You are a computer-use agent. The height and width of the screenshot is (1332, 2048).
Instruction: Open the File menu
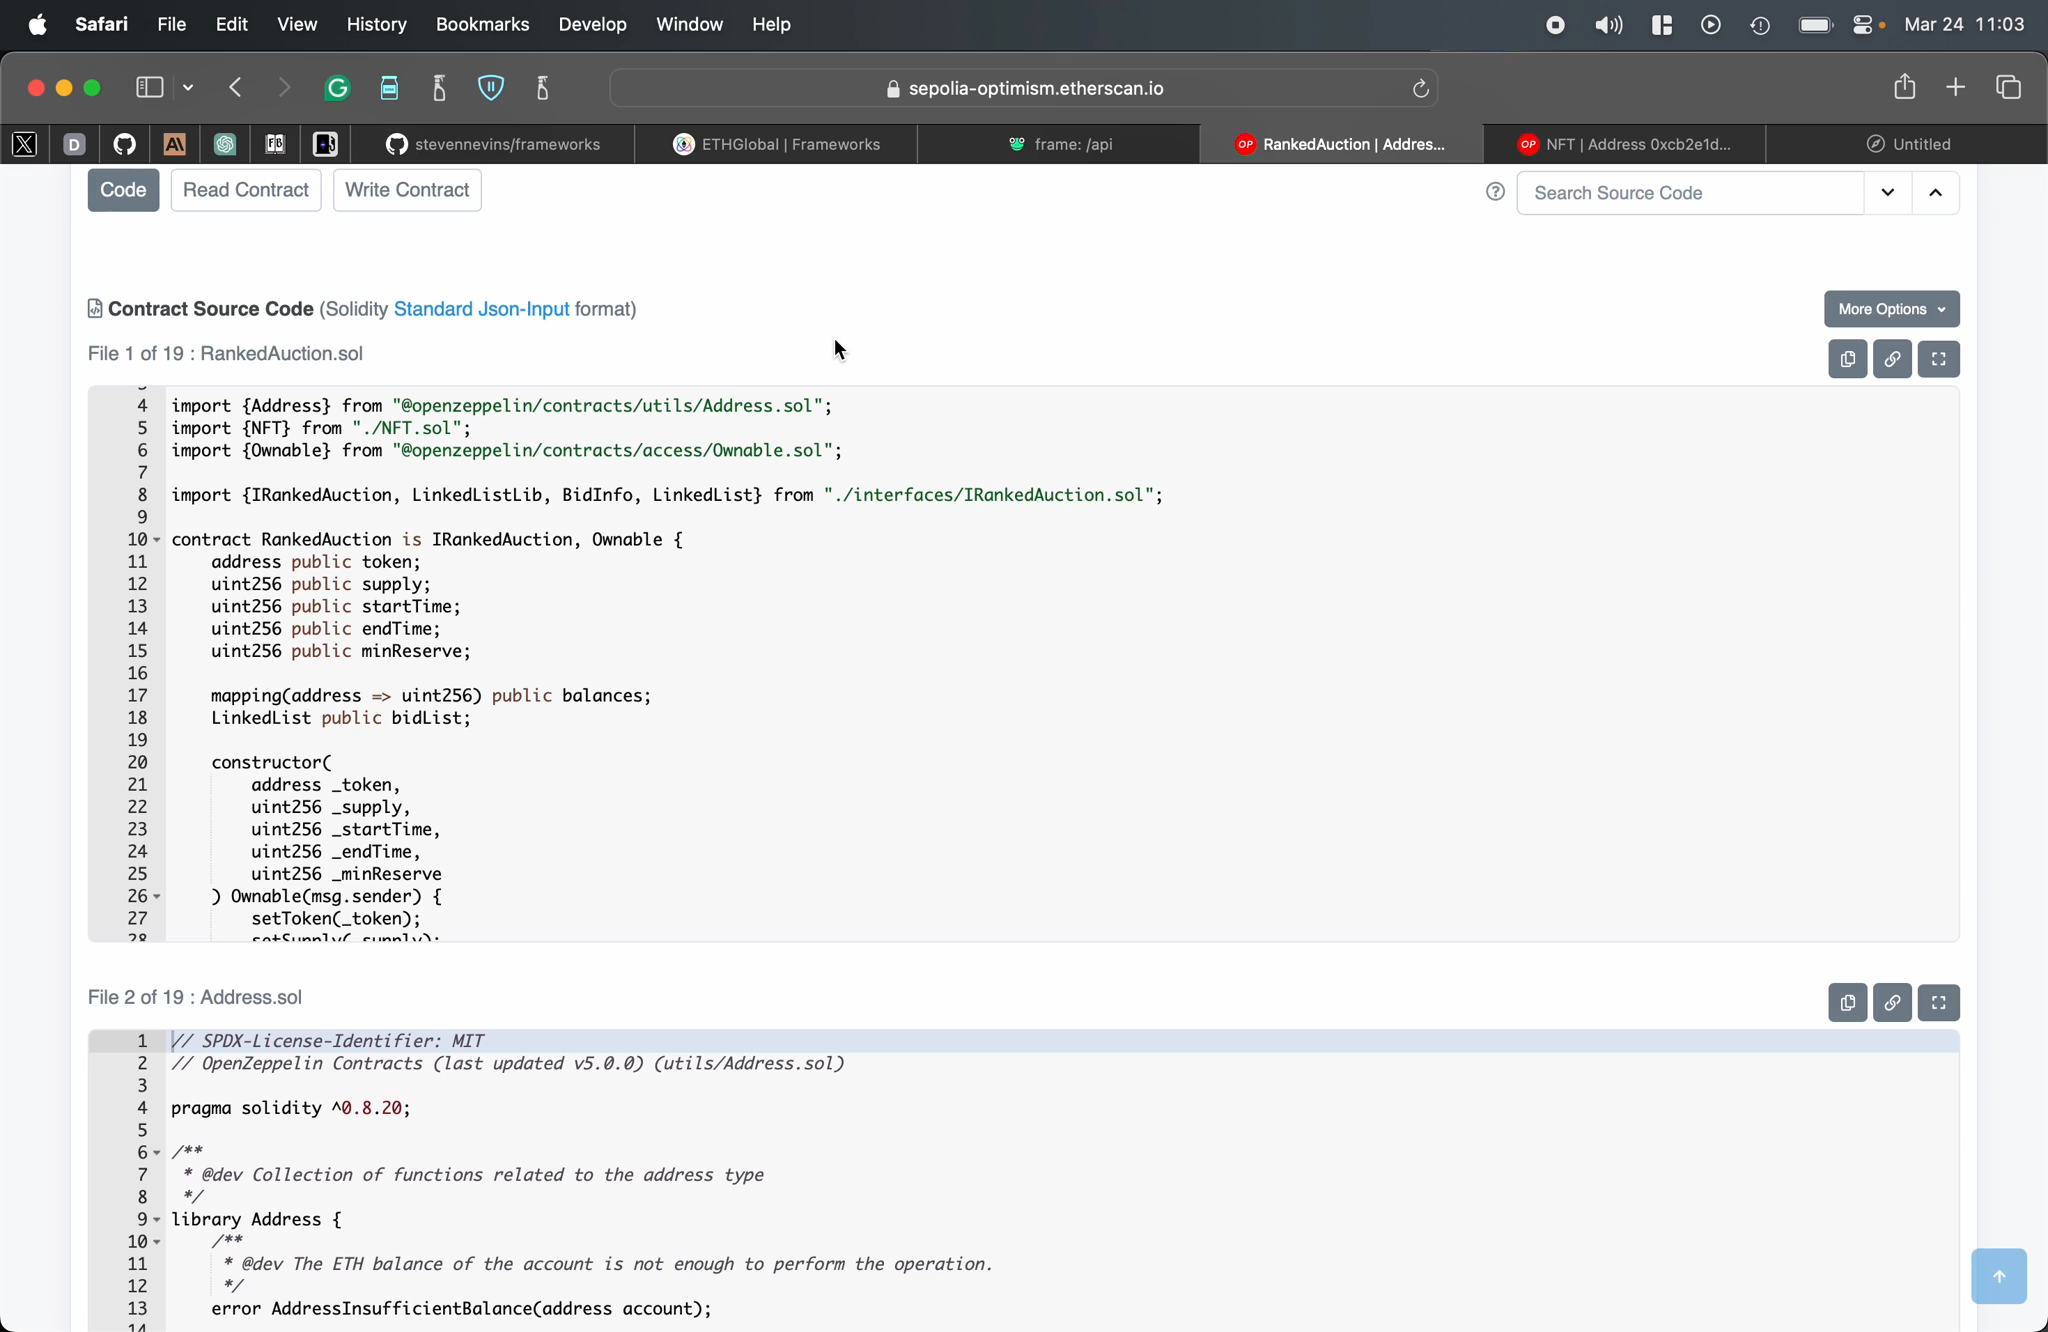click(x=172, y=24)
